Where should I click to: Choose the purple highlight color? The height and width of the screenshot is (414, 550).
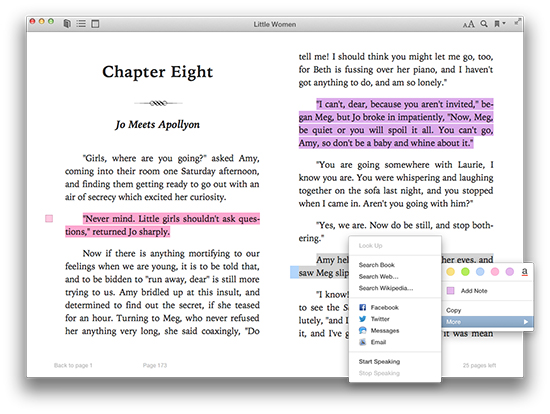(510, 272)
